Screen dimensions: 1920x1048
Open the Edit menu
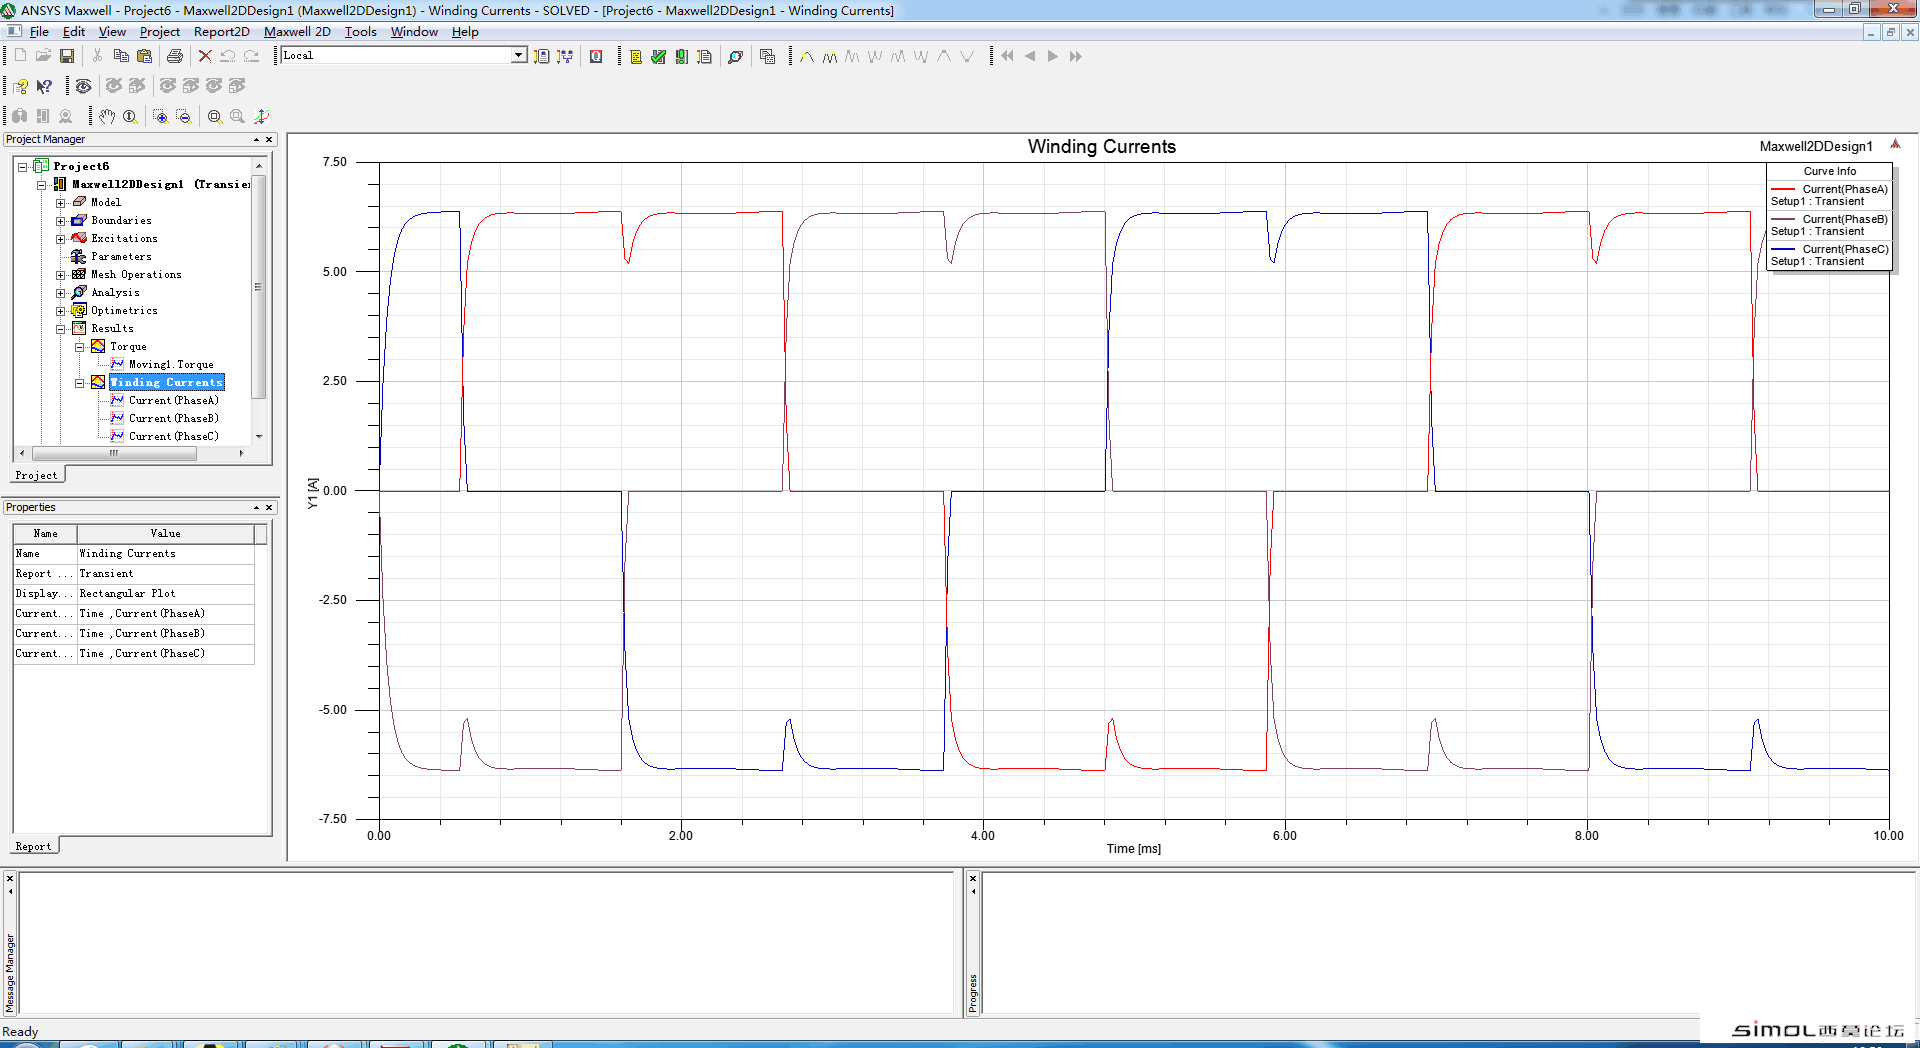pyautogui.click(x=74, y=32)
